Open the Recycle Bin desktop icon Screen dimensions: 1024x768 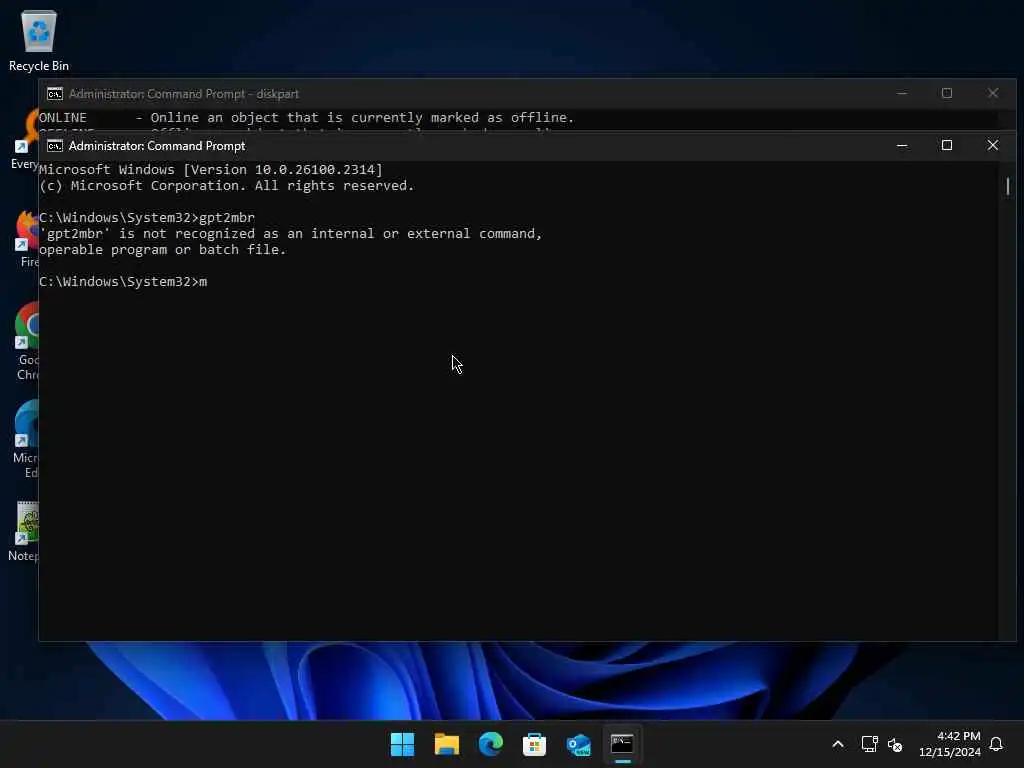pyautogui.click(x=39, y=40)
